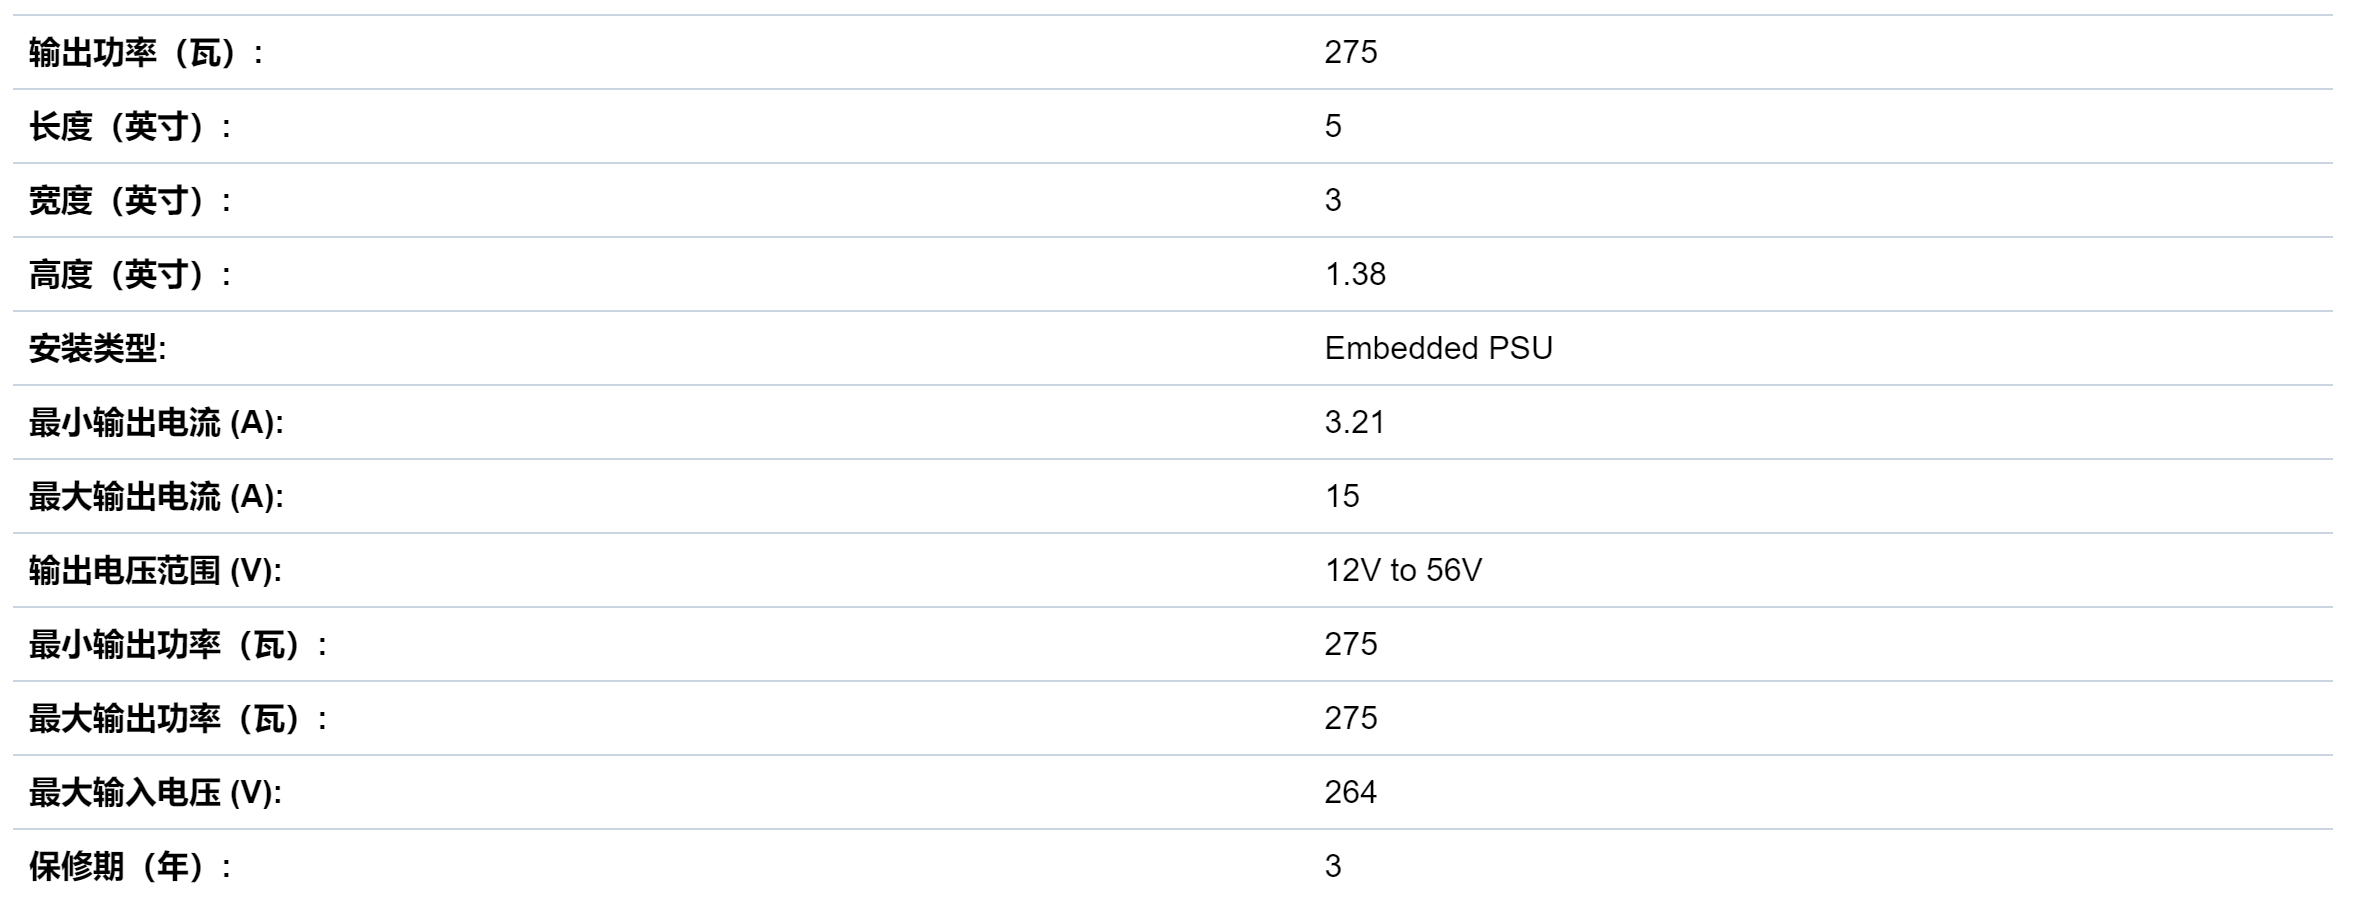Image resolution: width=2365 pixels, height=909 pixels.
Task: Select the 保修期（年）label
Action: pos(130,866)
